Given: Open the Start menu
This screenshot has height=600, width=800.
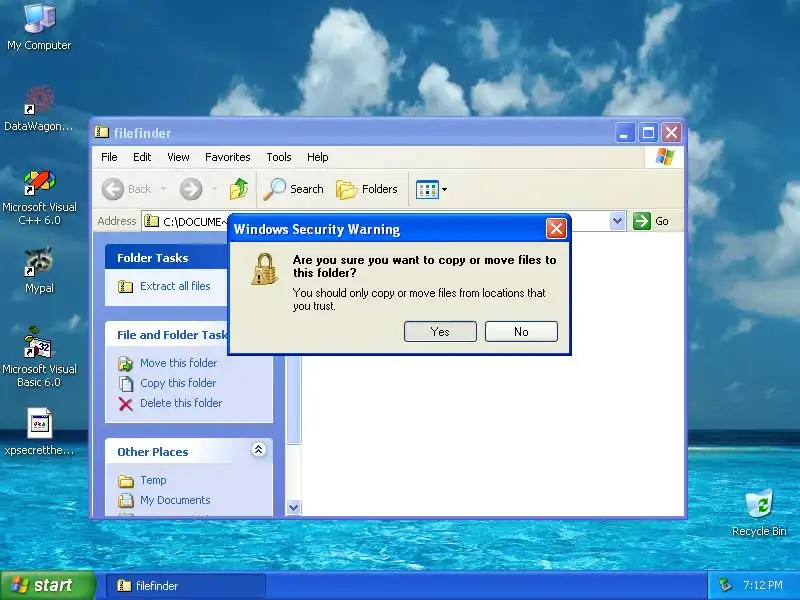Looking at the screenshot, I should click(47, 585).
